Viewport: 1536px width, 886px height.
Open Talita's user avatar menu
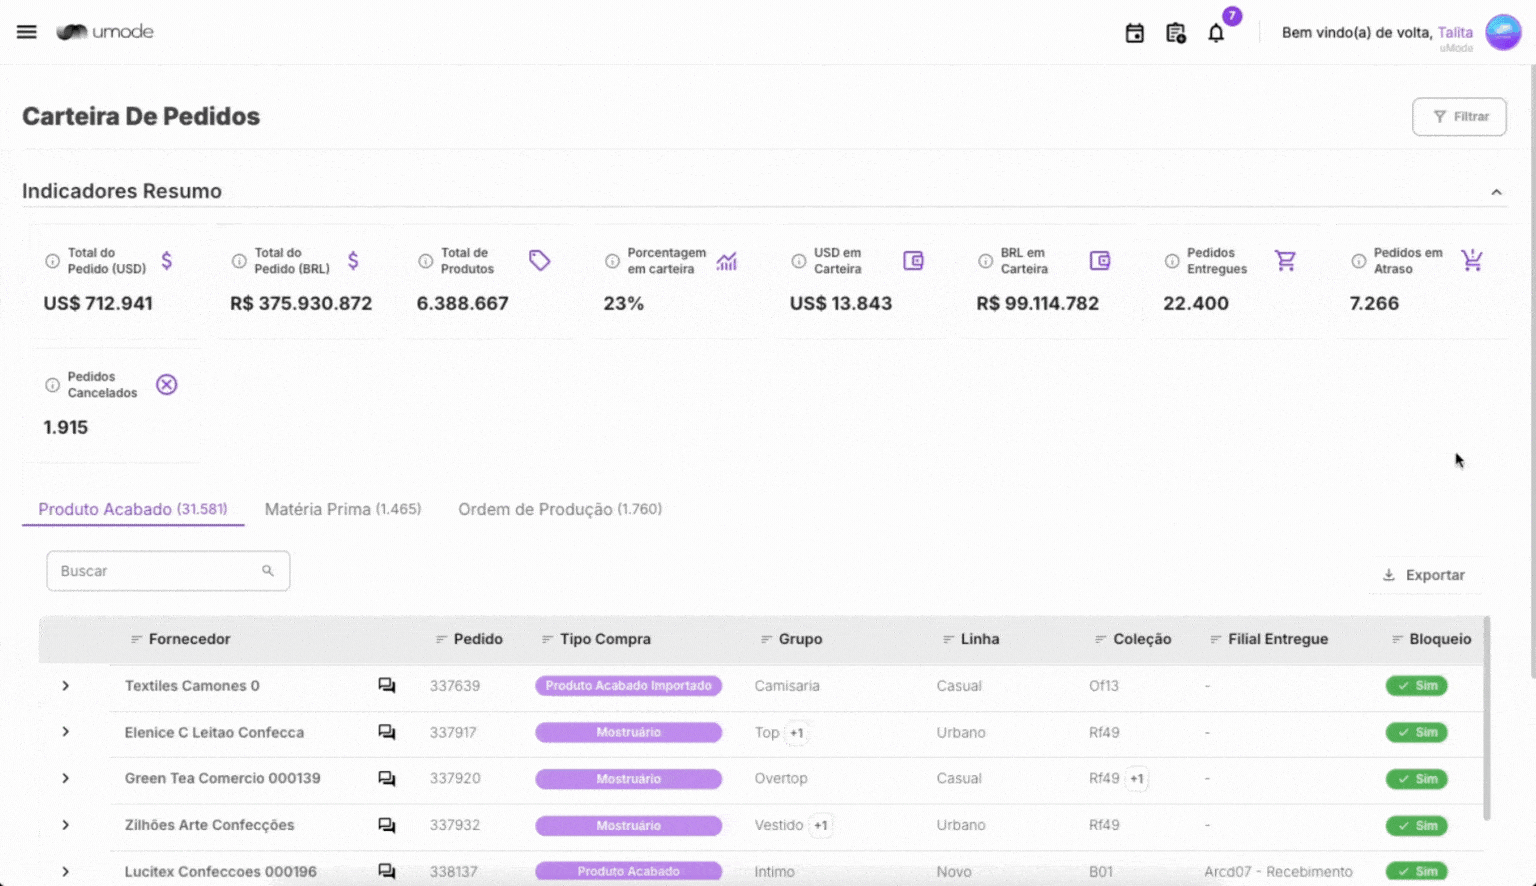(1503, 32)
